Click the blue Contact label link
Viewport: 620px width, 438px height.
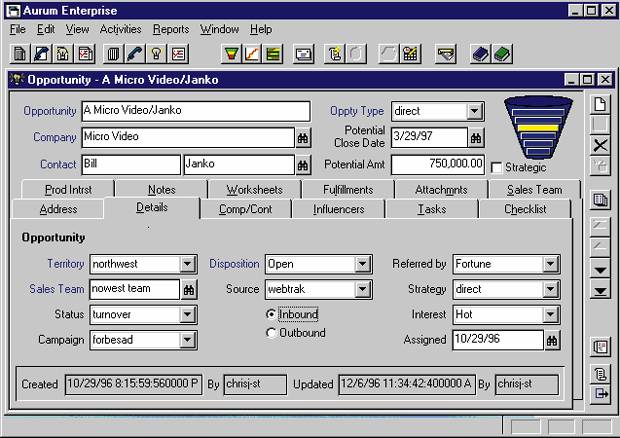(58, 165)
